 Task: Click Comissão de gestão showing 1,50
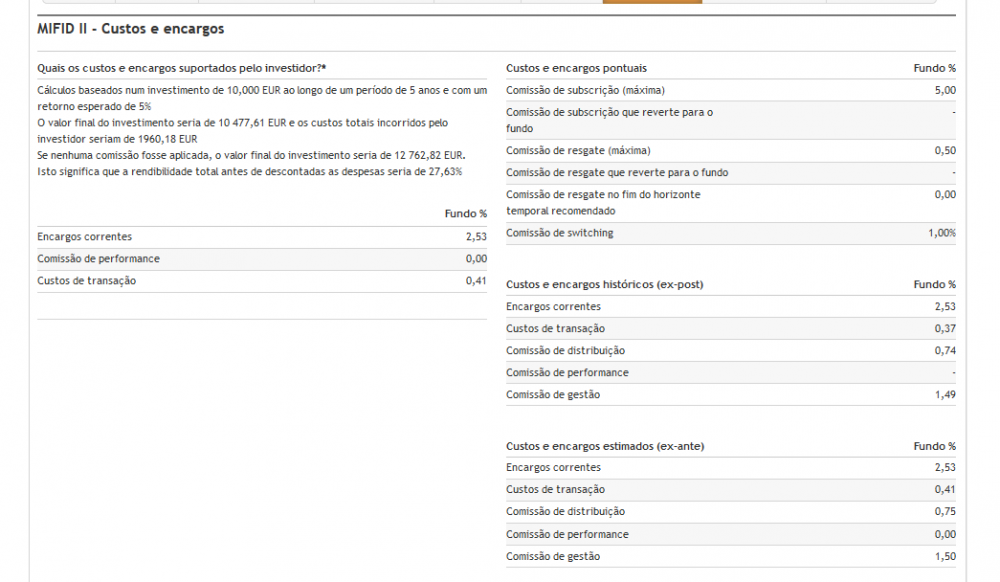pyautogui.click(x=554, y=556)
